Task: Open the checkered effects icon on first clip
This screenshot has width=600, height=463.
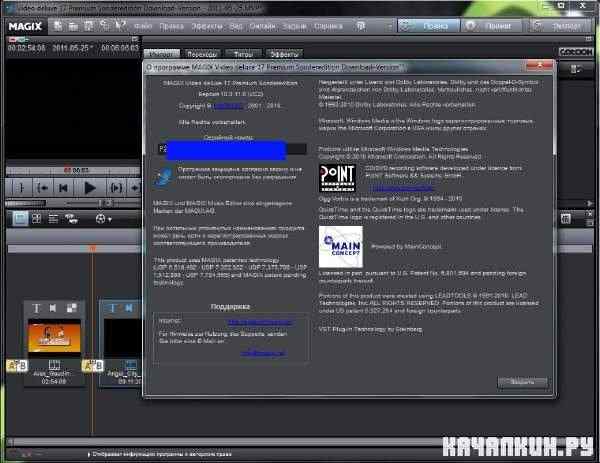Action: coord(72,308)
